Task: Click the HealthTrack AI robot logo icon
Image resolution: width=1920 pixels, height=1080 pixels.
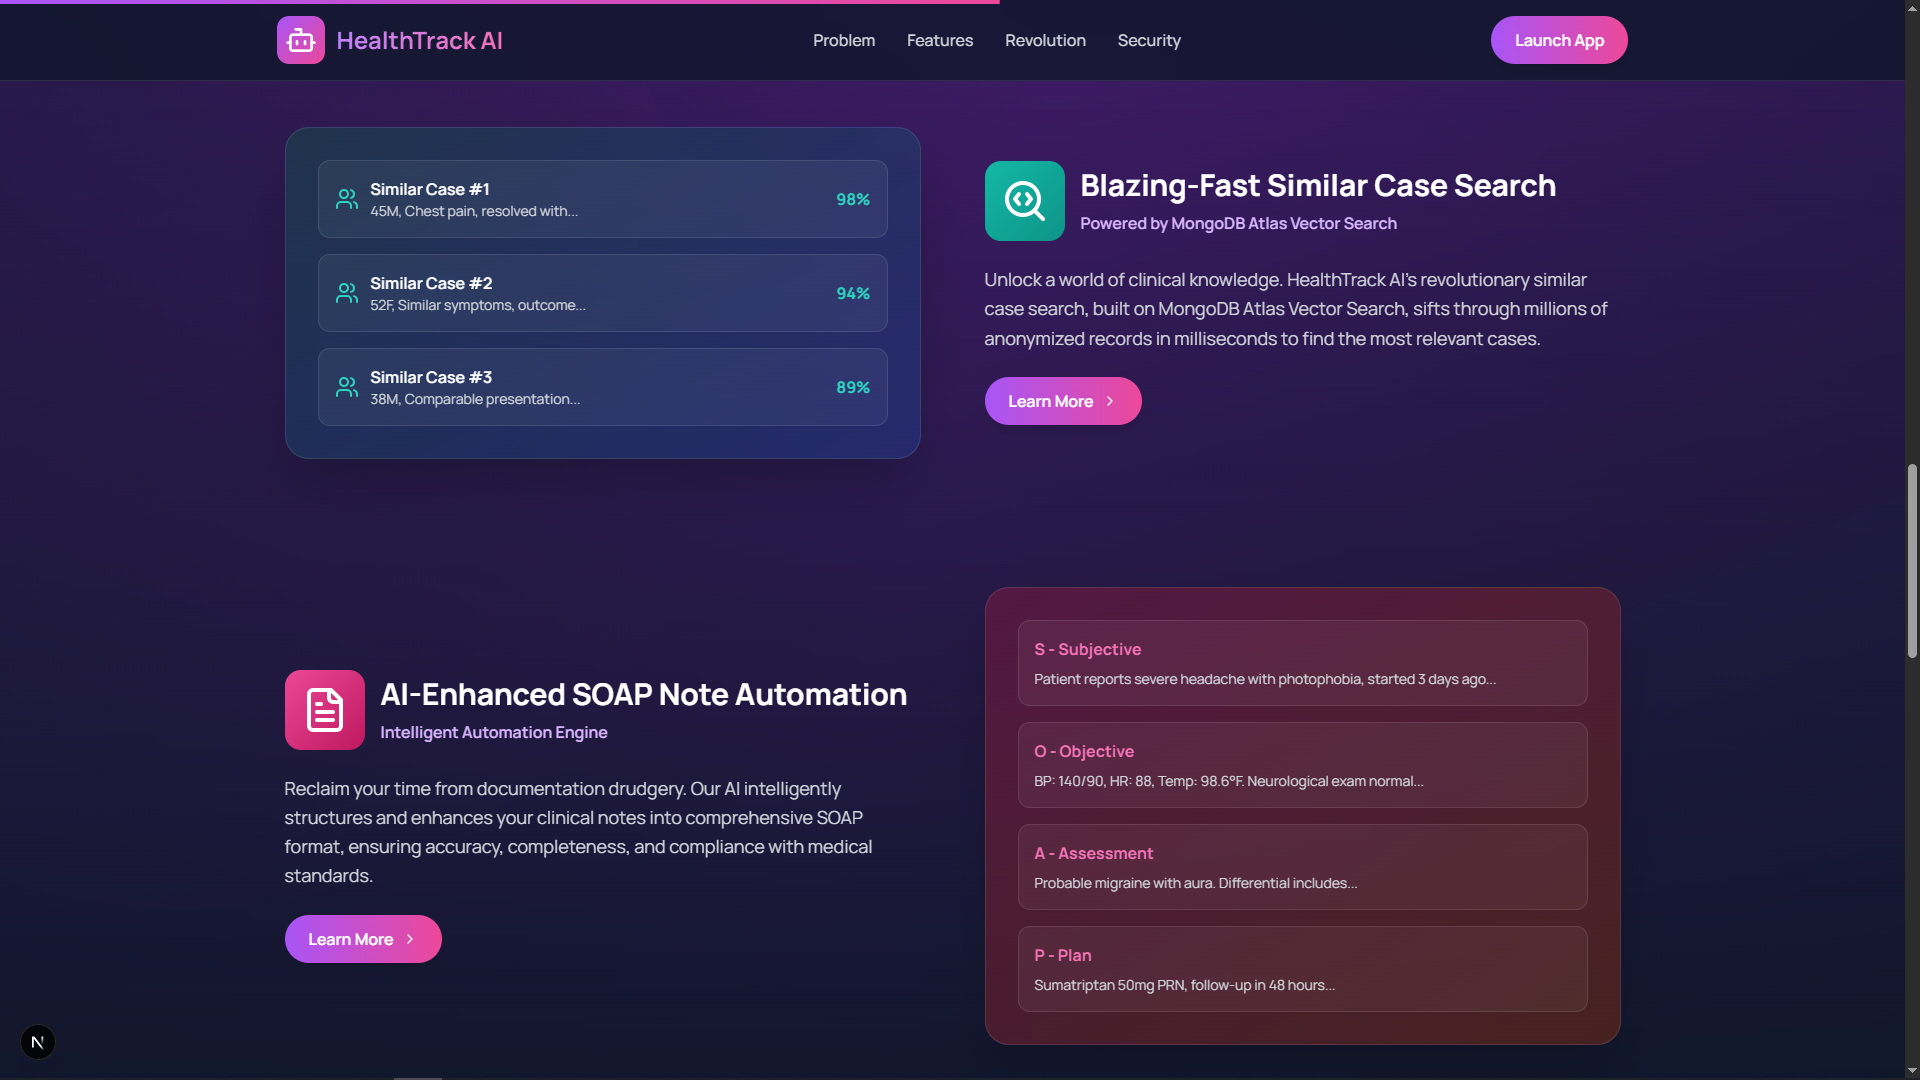Action: point(300,40)
